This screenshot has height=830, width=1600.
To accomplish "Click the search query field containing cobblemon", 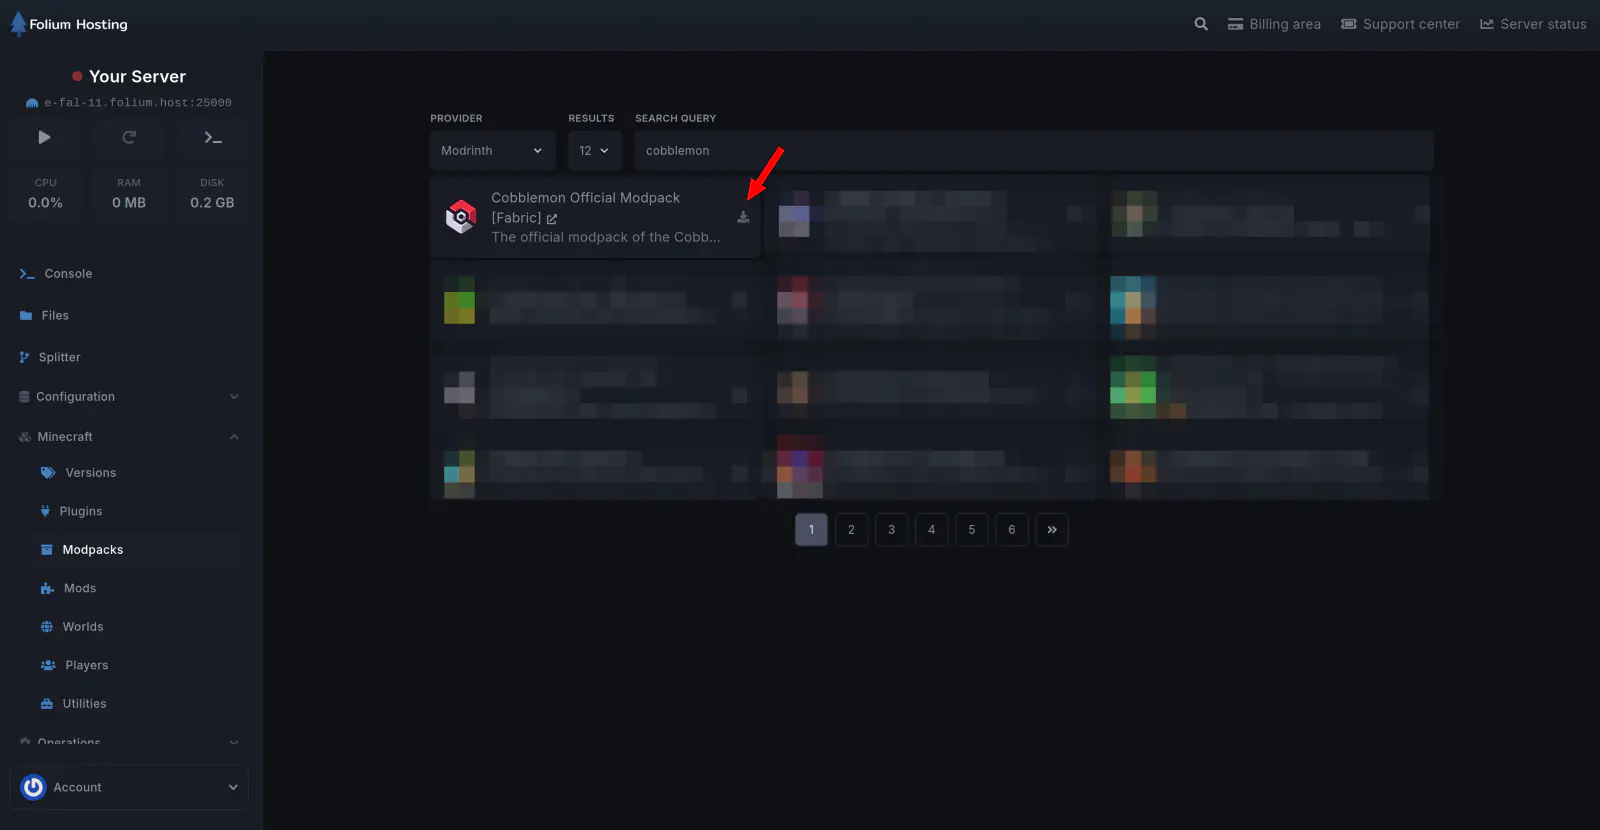I will [1033, 151].
